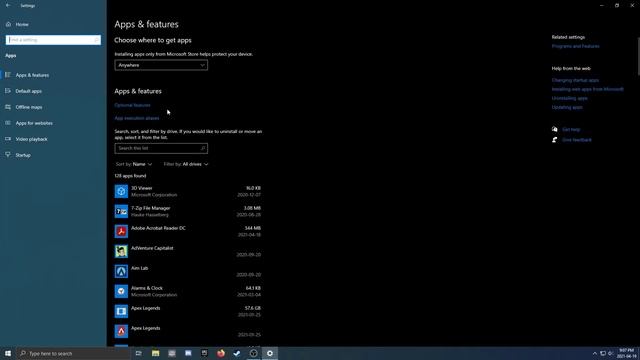Open Steam from the taskbar
The height and width of the screenshot is (360, 640).
237,353
